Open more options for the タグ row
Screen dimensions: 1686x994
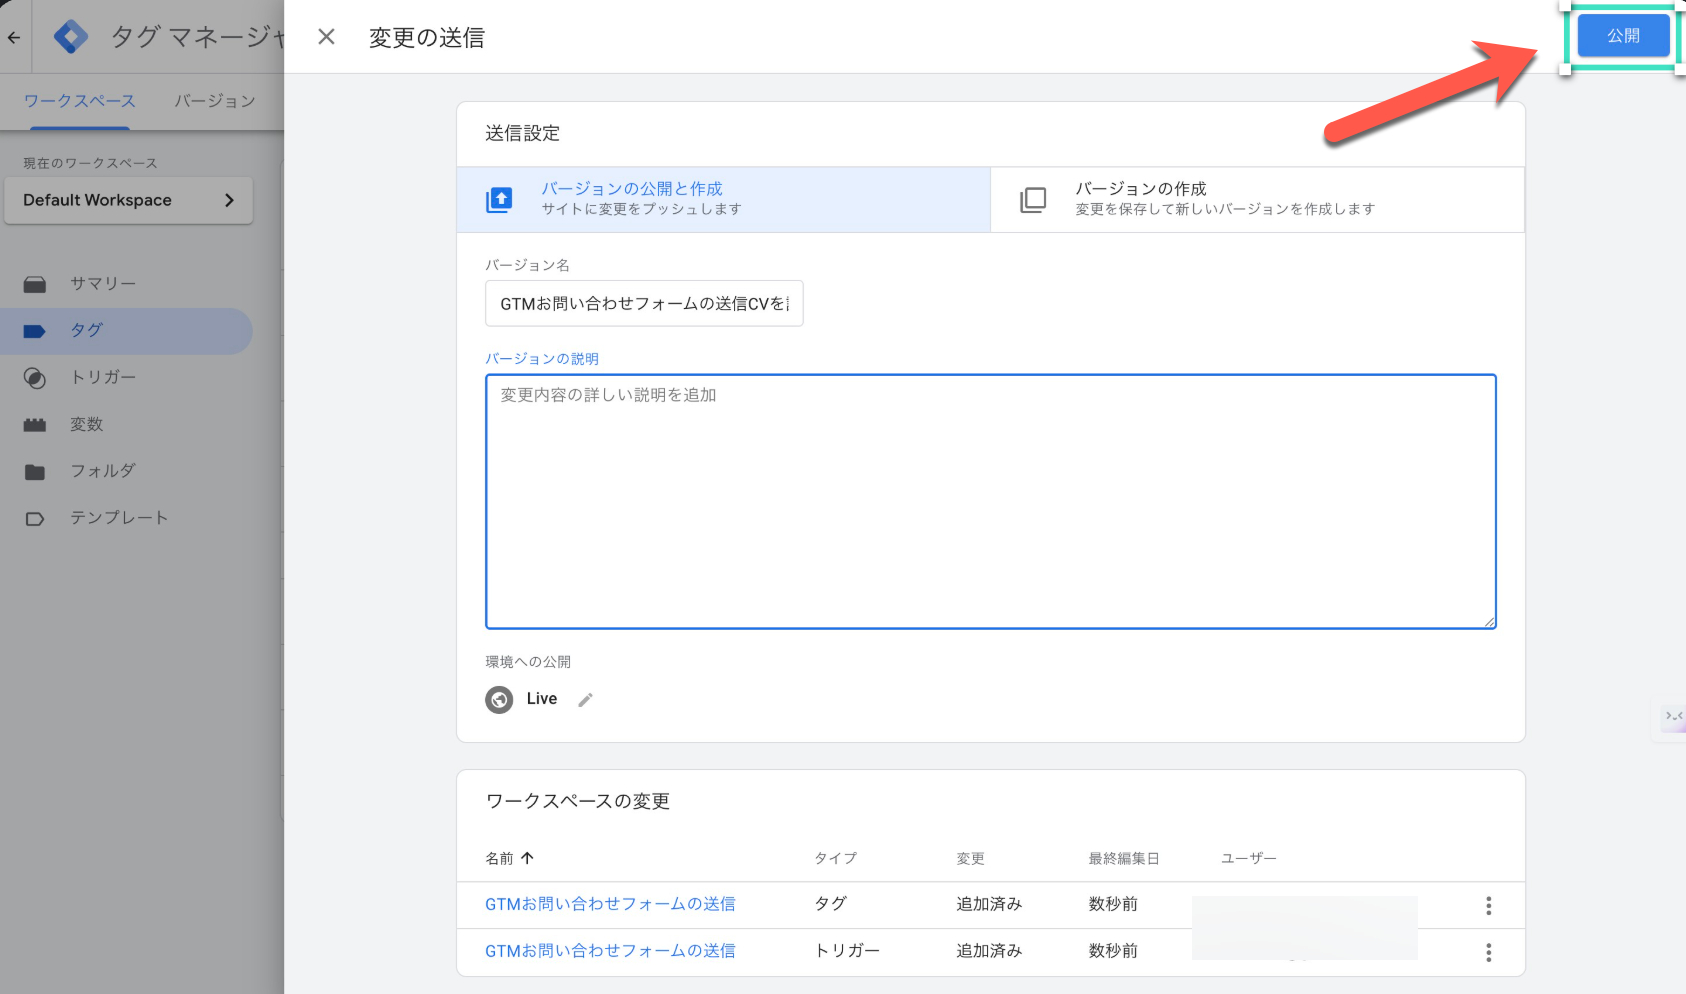(1488, 905)
